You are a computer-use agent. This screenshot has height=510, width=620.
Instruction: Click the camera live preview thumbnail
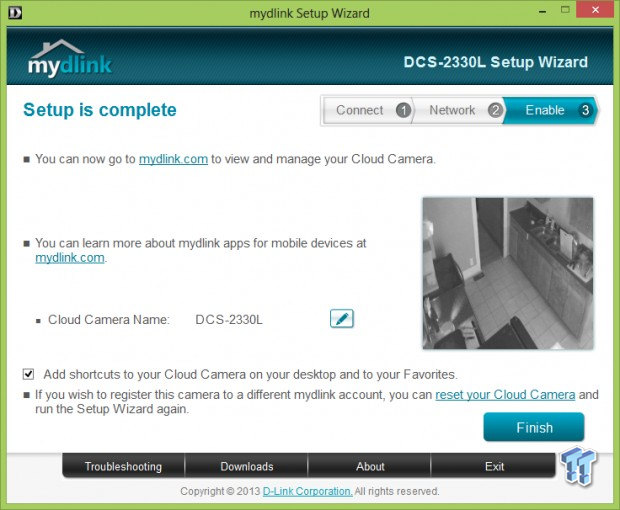point(508,273)
